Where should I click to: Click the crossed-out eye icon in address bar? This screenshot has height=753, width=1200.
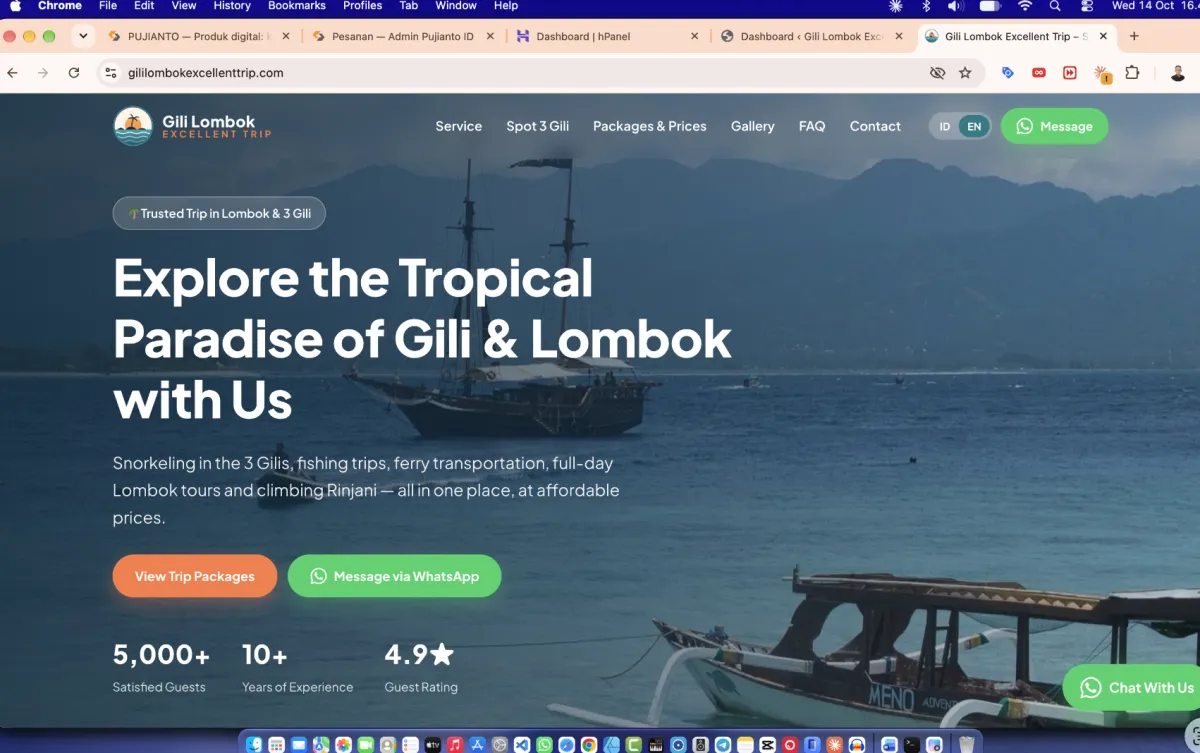937,73
